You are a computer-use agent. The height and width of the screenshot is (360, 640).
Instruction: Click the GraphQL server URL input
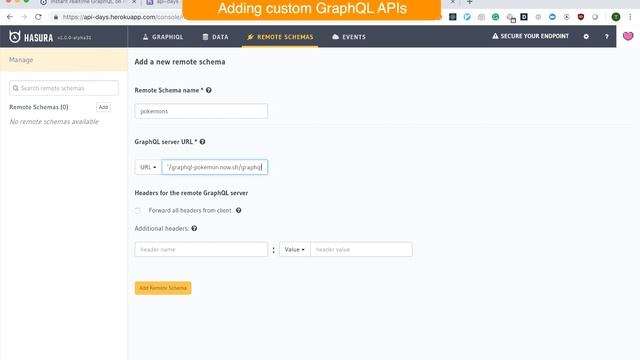(x=215, y=167)
